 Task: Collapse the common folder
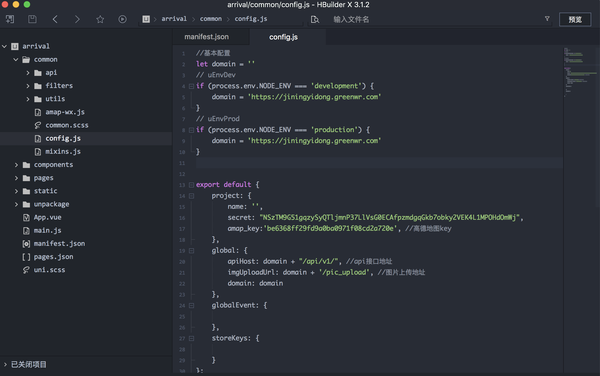16,60
